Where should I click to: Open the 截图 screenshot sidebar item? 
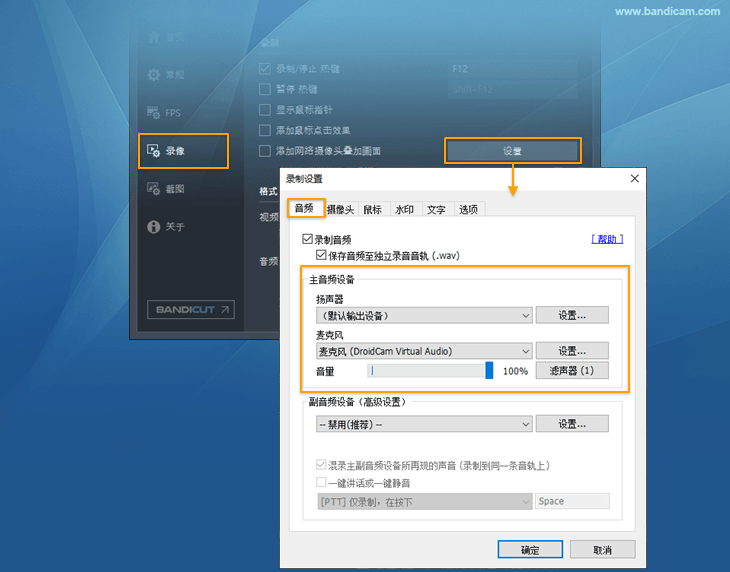[166, 188]
